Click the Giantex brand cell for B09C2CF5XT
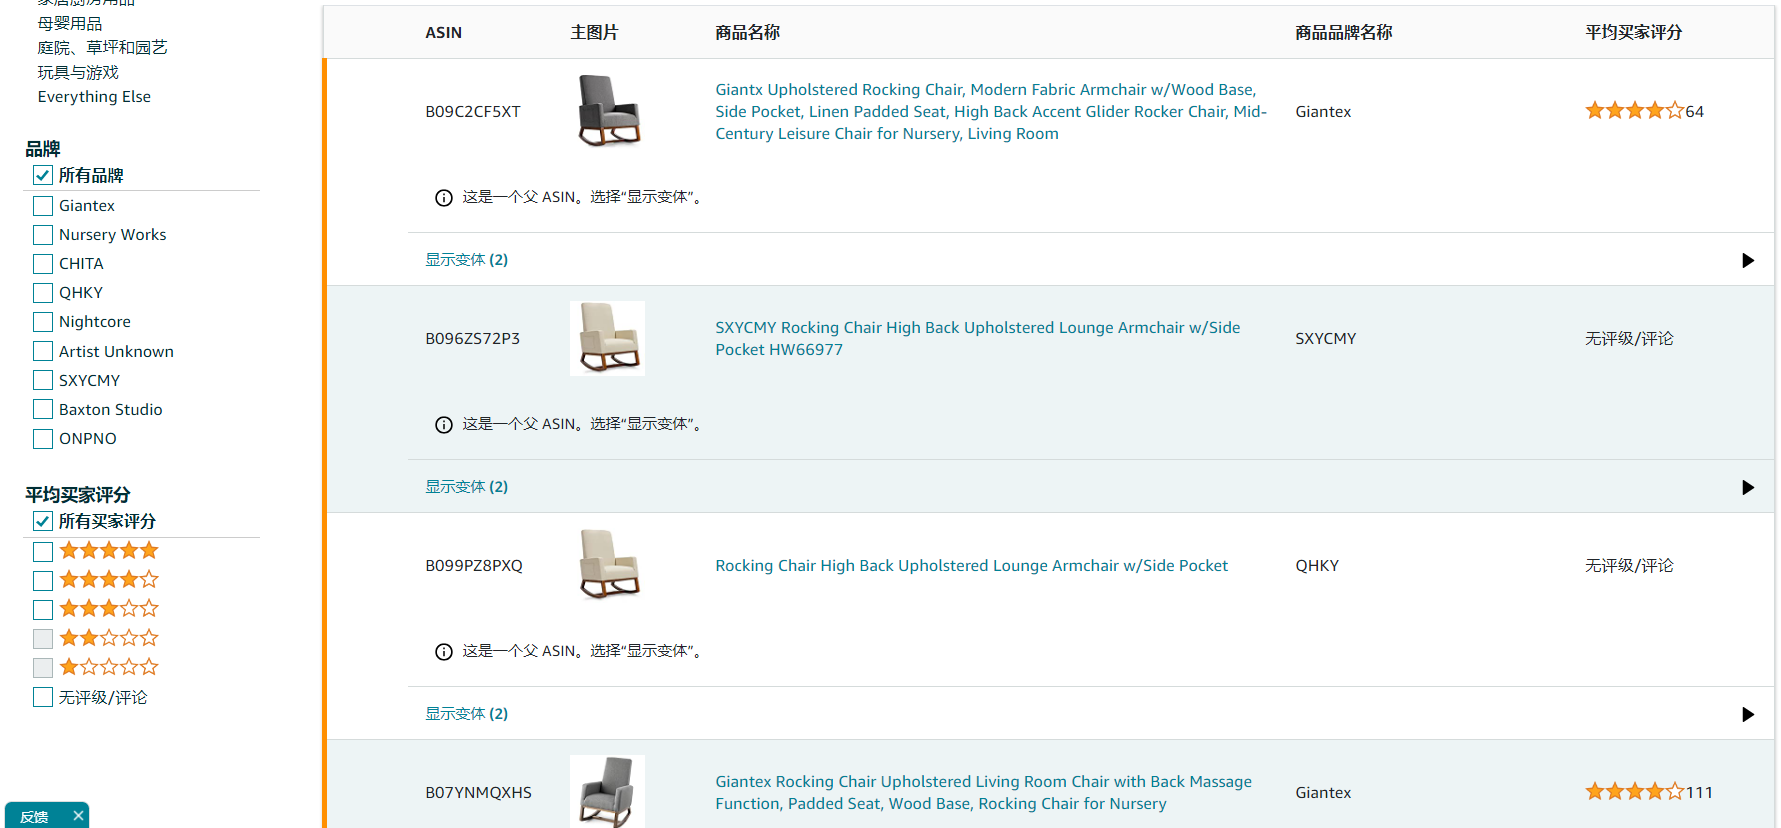The width and height of the screenshot is (1781, 828). point(1323,112)
